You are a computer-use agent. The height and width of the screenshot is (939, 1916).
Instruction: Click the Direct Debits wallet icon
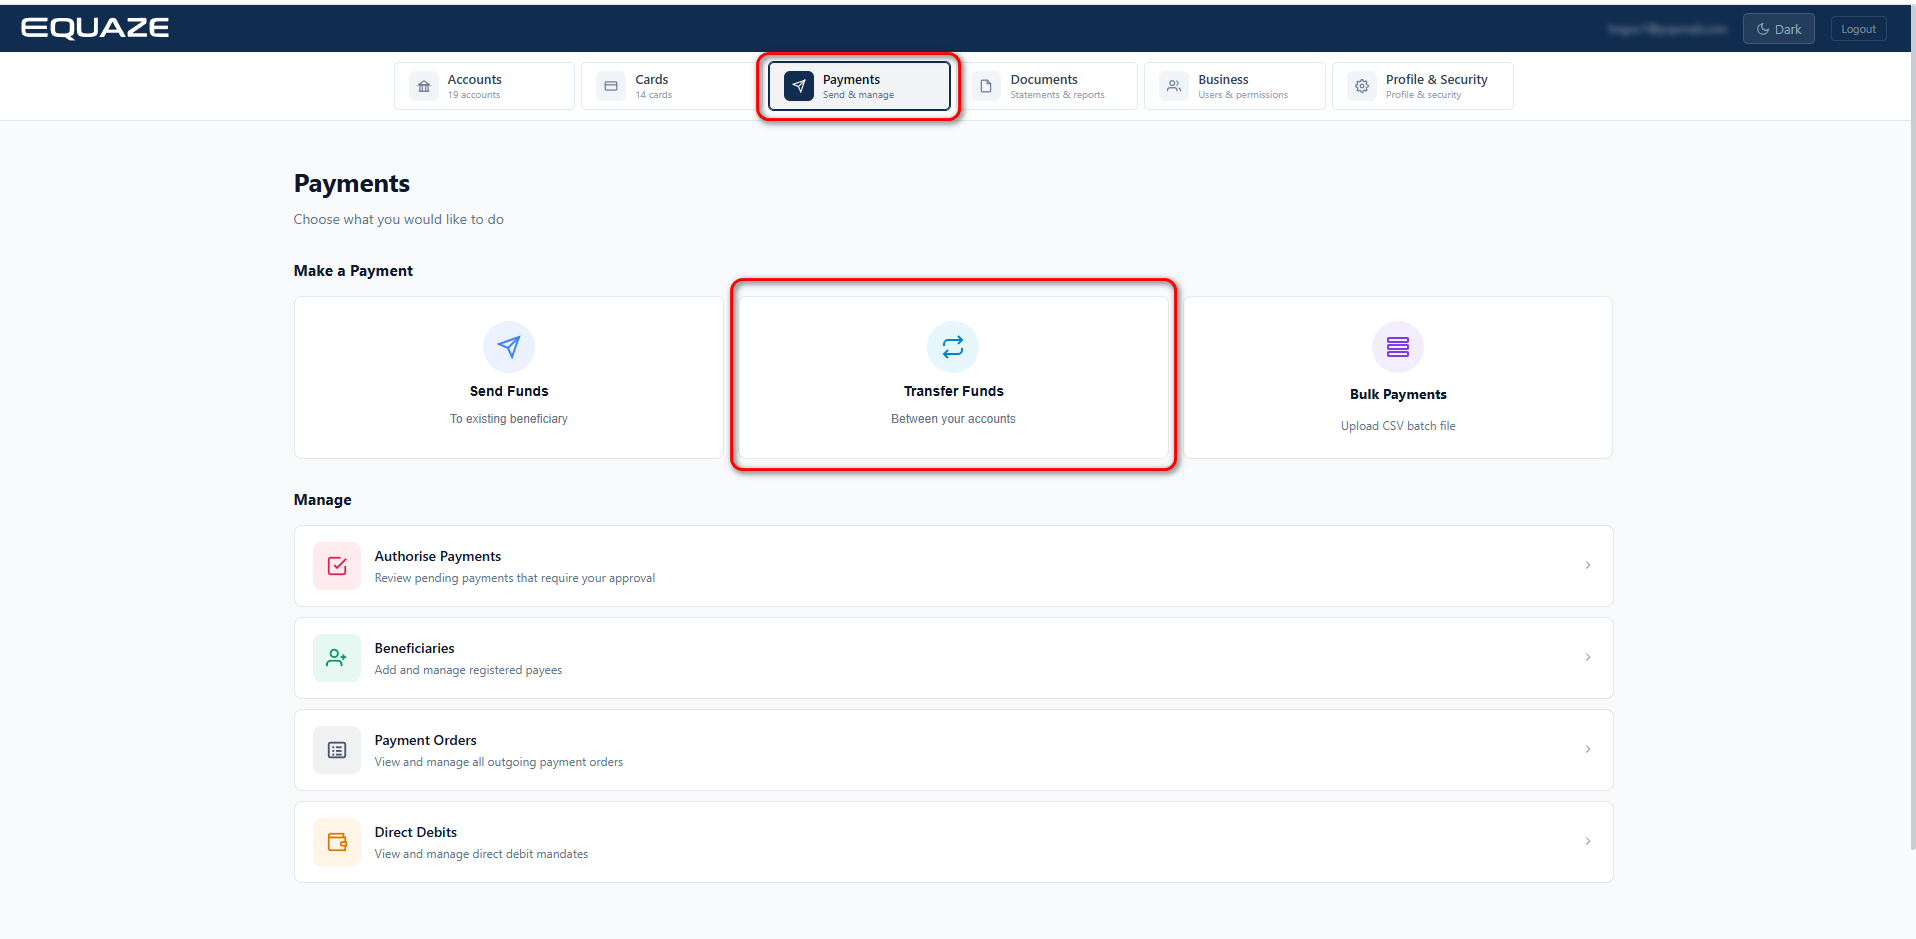[337, 842]
